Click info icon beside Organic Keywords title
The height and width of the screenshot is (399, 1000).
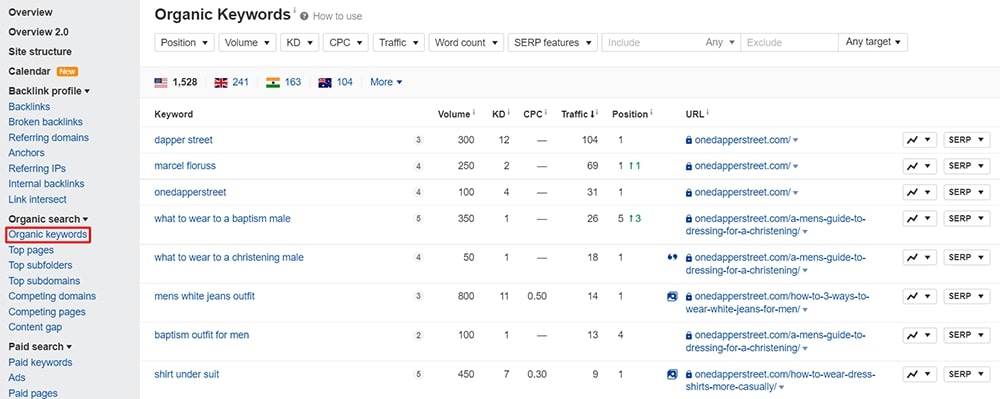[x=295, y=11]
